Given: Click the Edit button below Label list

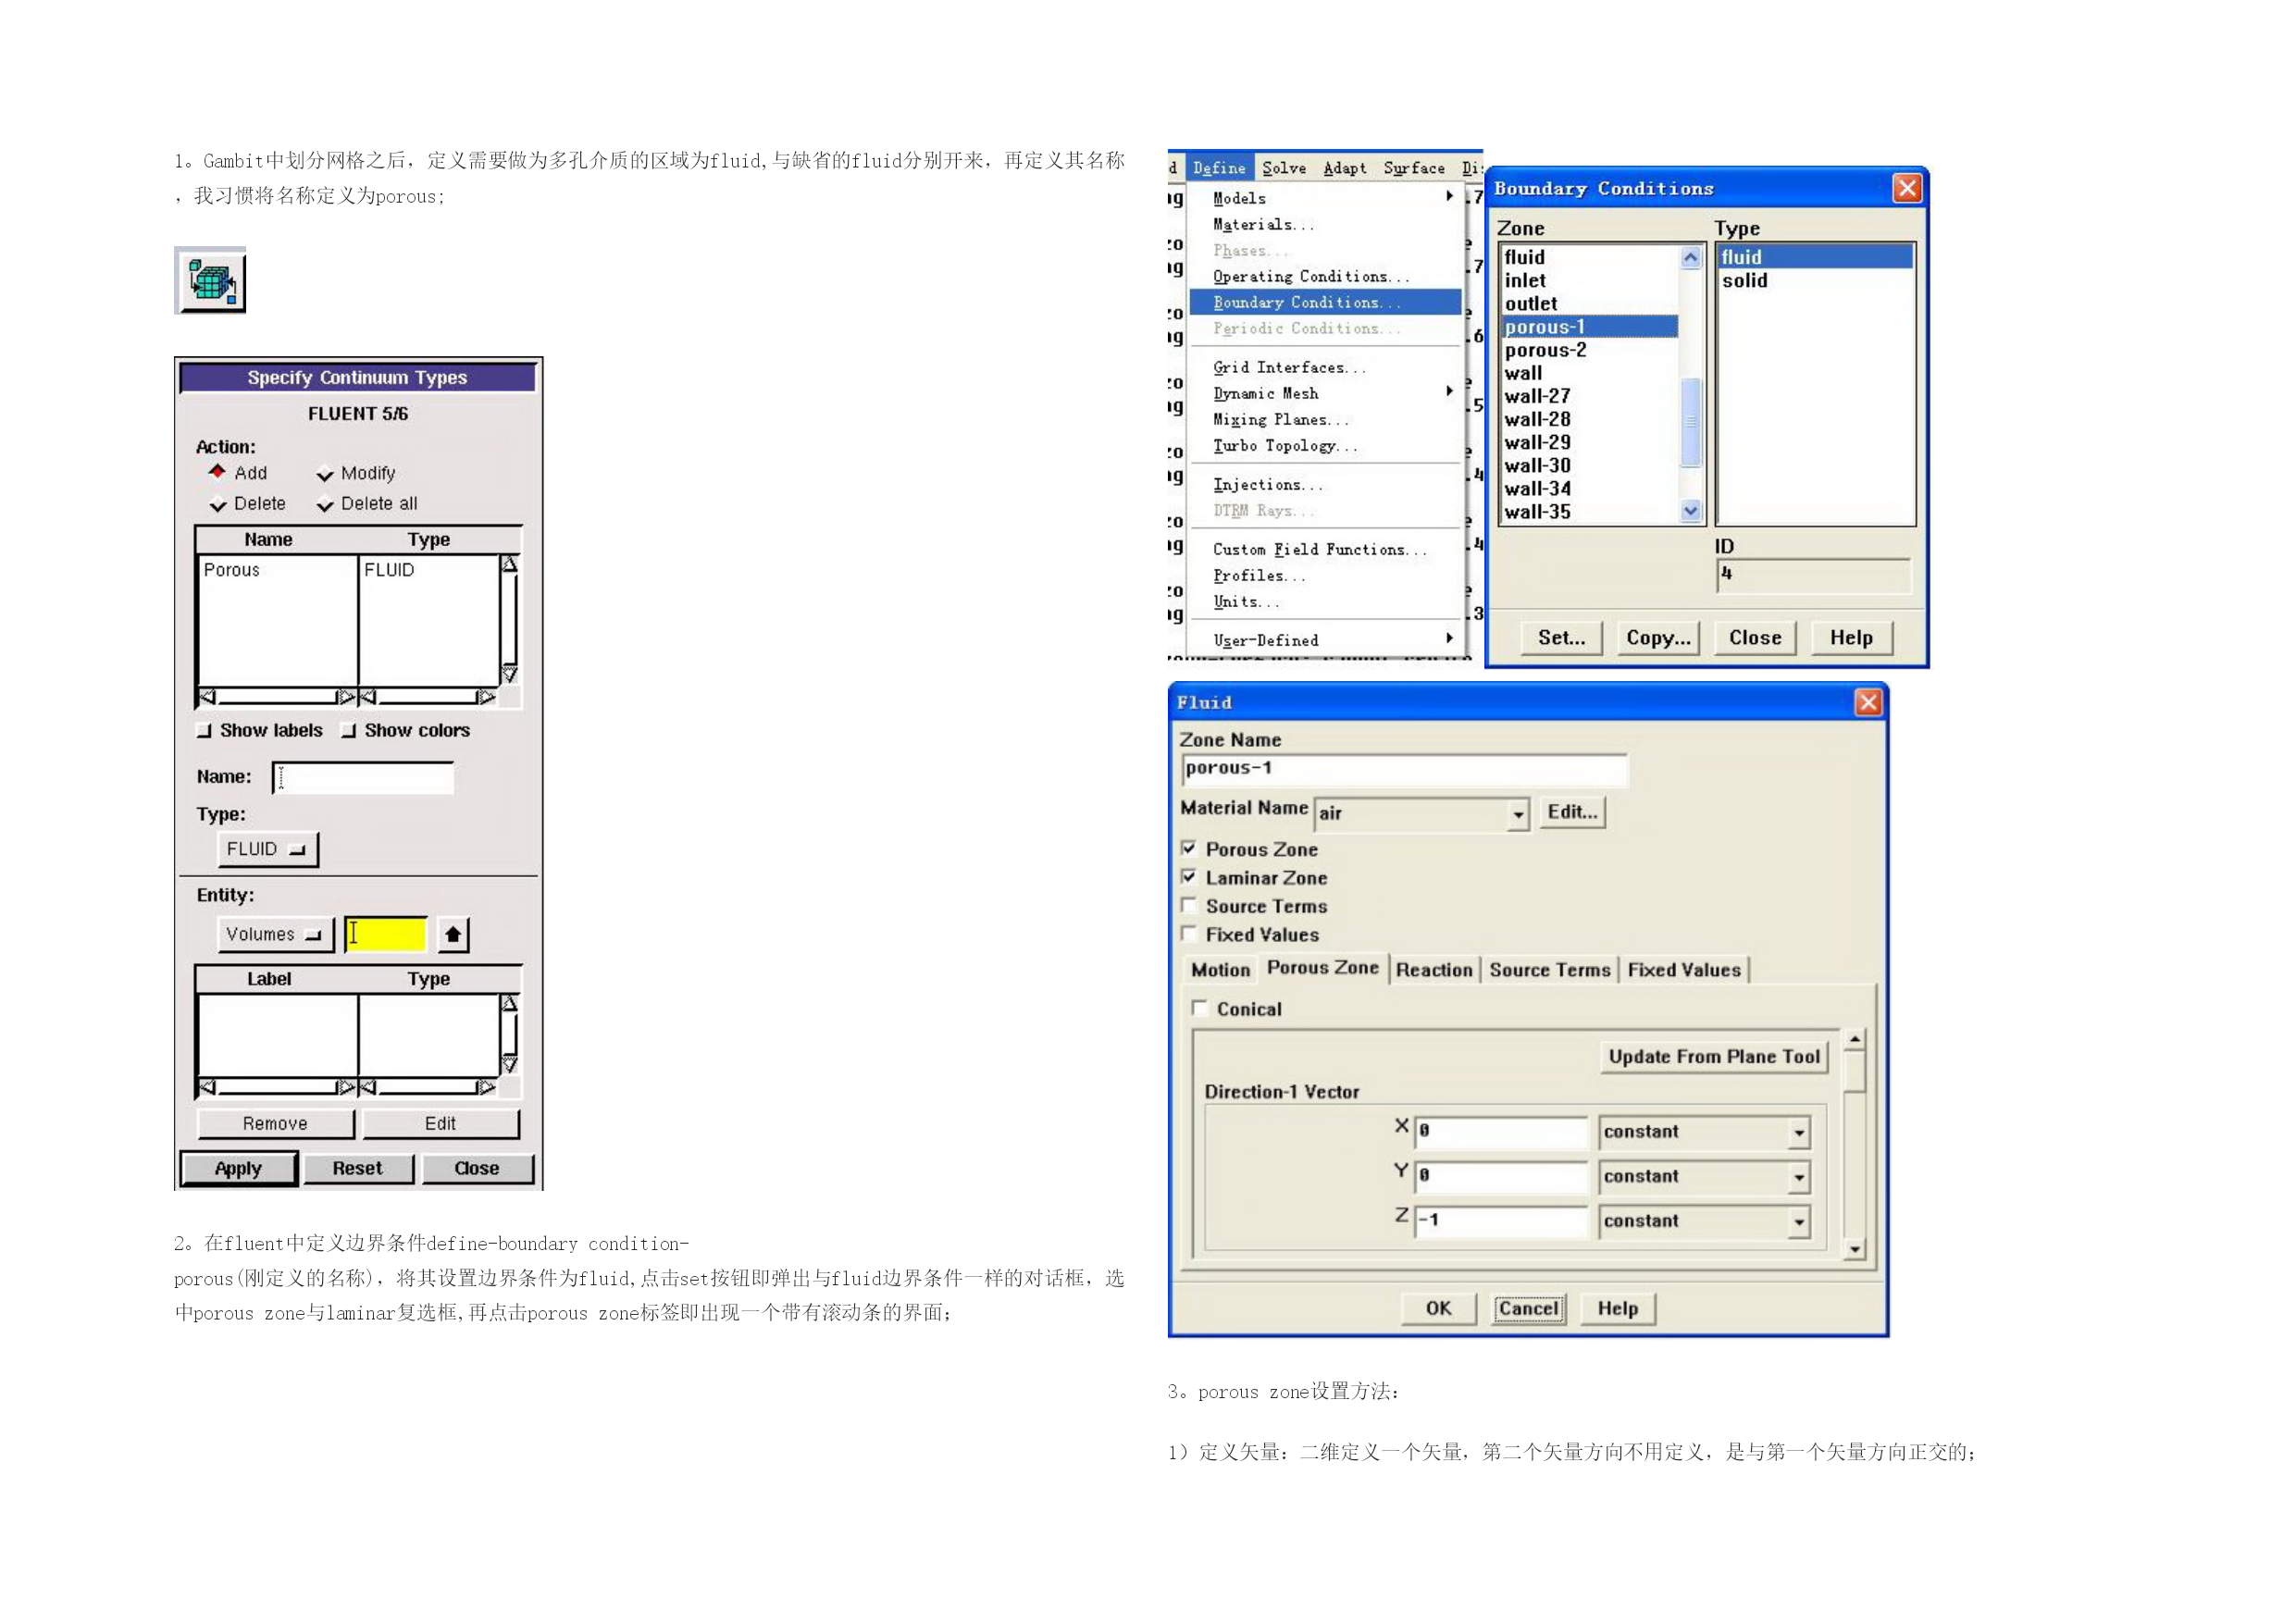Looking at the screenshot, I should [x=440, y=1123].
